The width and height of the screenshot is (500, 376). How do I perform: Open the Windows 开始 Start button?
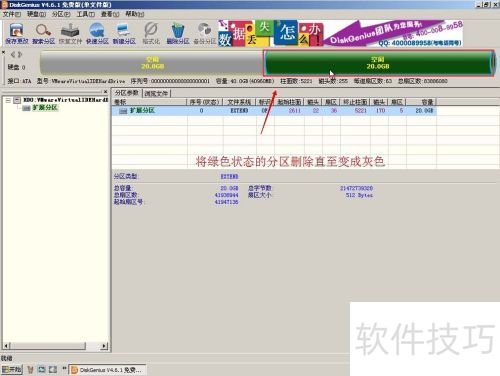12,369
